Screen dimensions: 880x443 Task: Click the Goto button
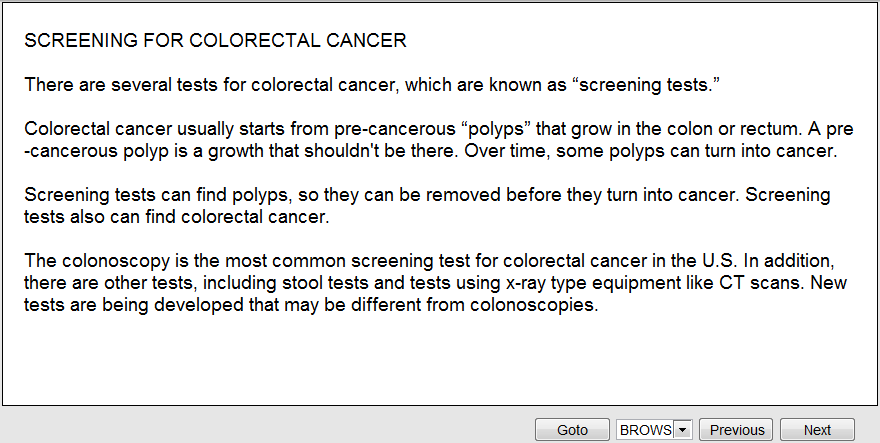tap(572, 430)
